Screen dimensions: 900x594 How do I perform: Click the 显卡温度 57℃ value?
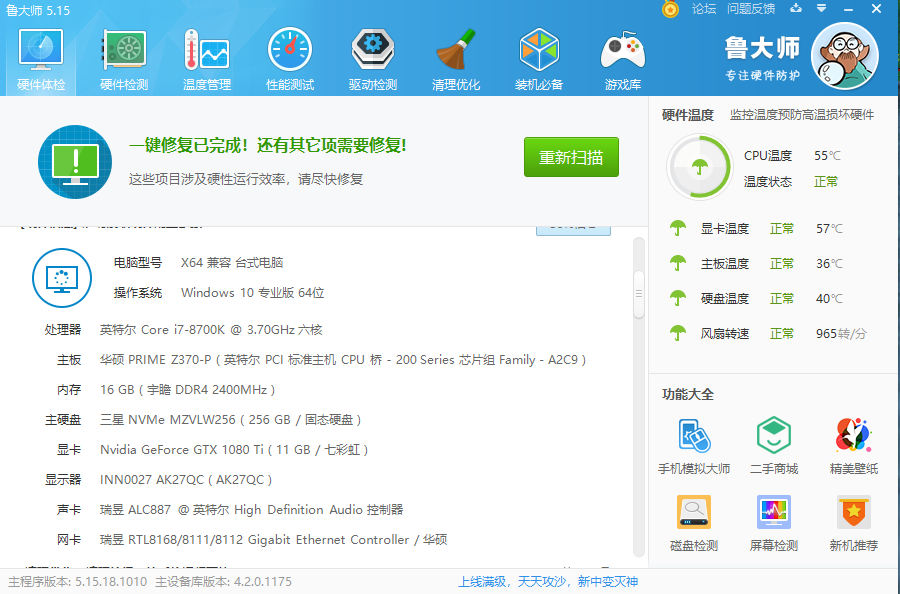(x=829, y=228)
